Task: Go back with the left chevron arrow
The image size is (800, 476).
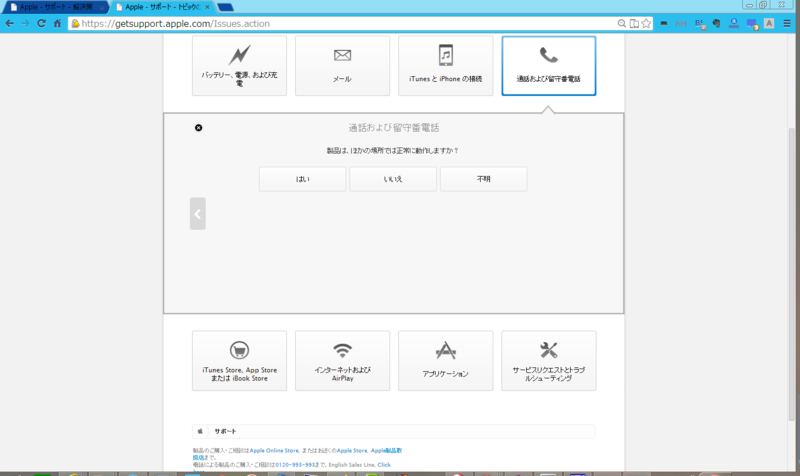Action: click(197, 213)
